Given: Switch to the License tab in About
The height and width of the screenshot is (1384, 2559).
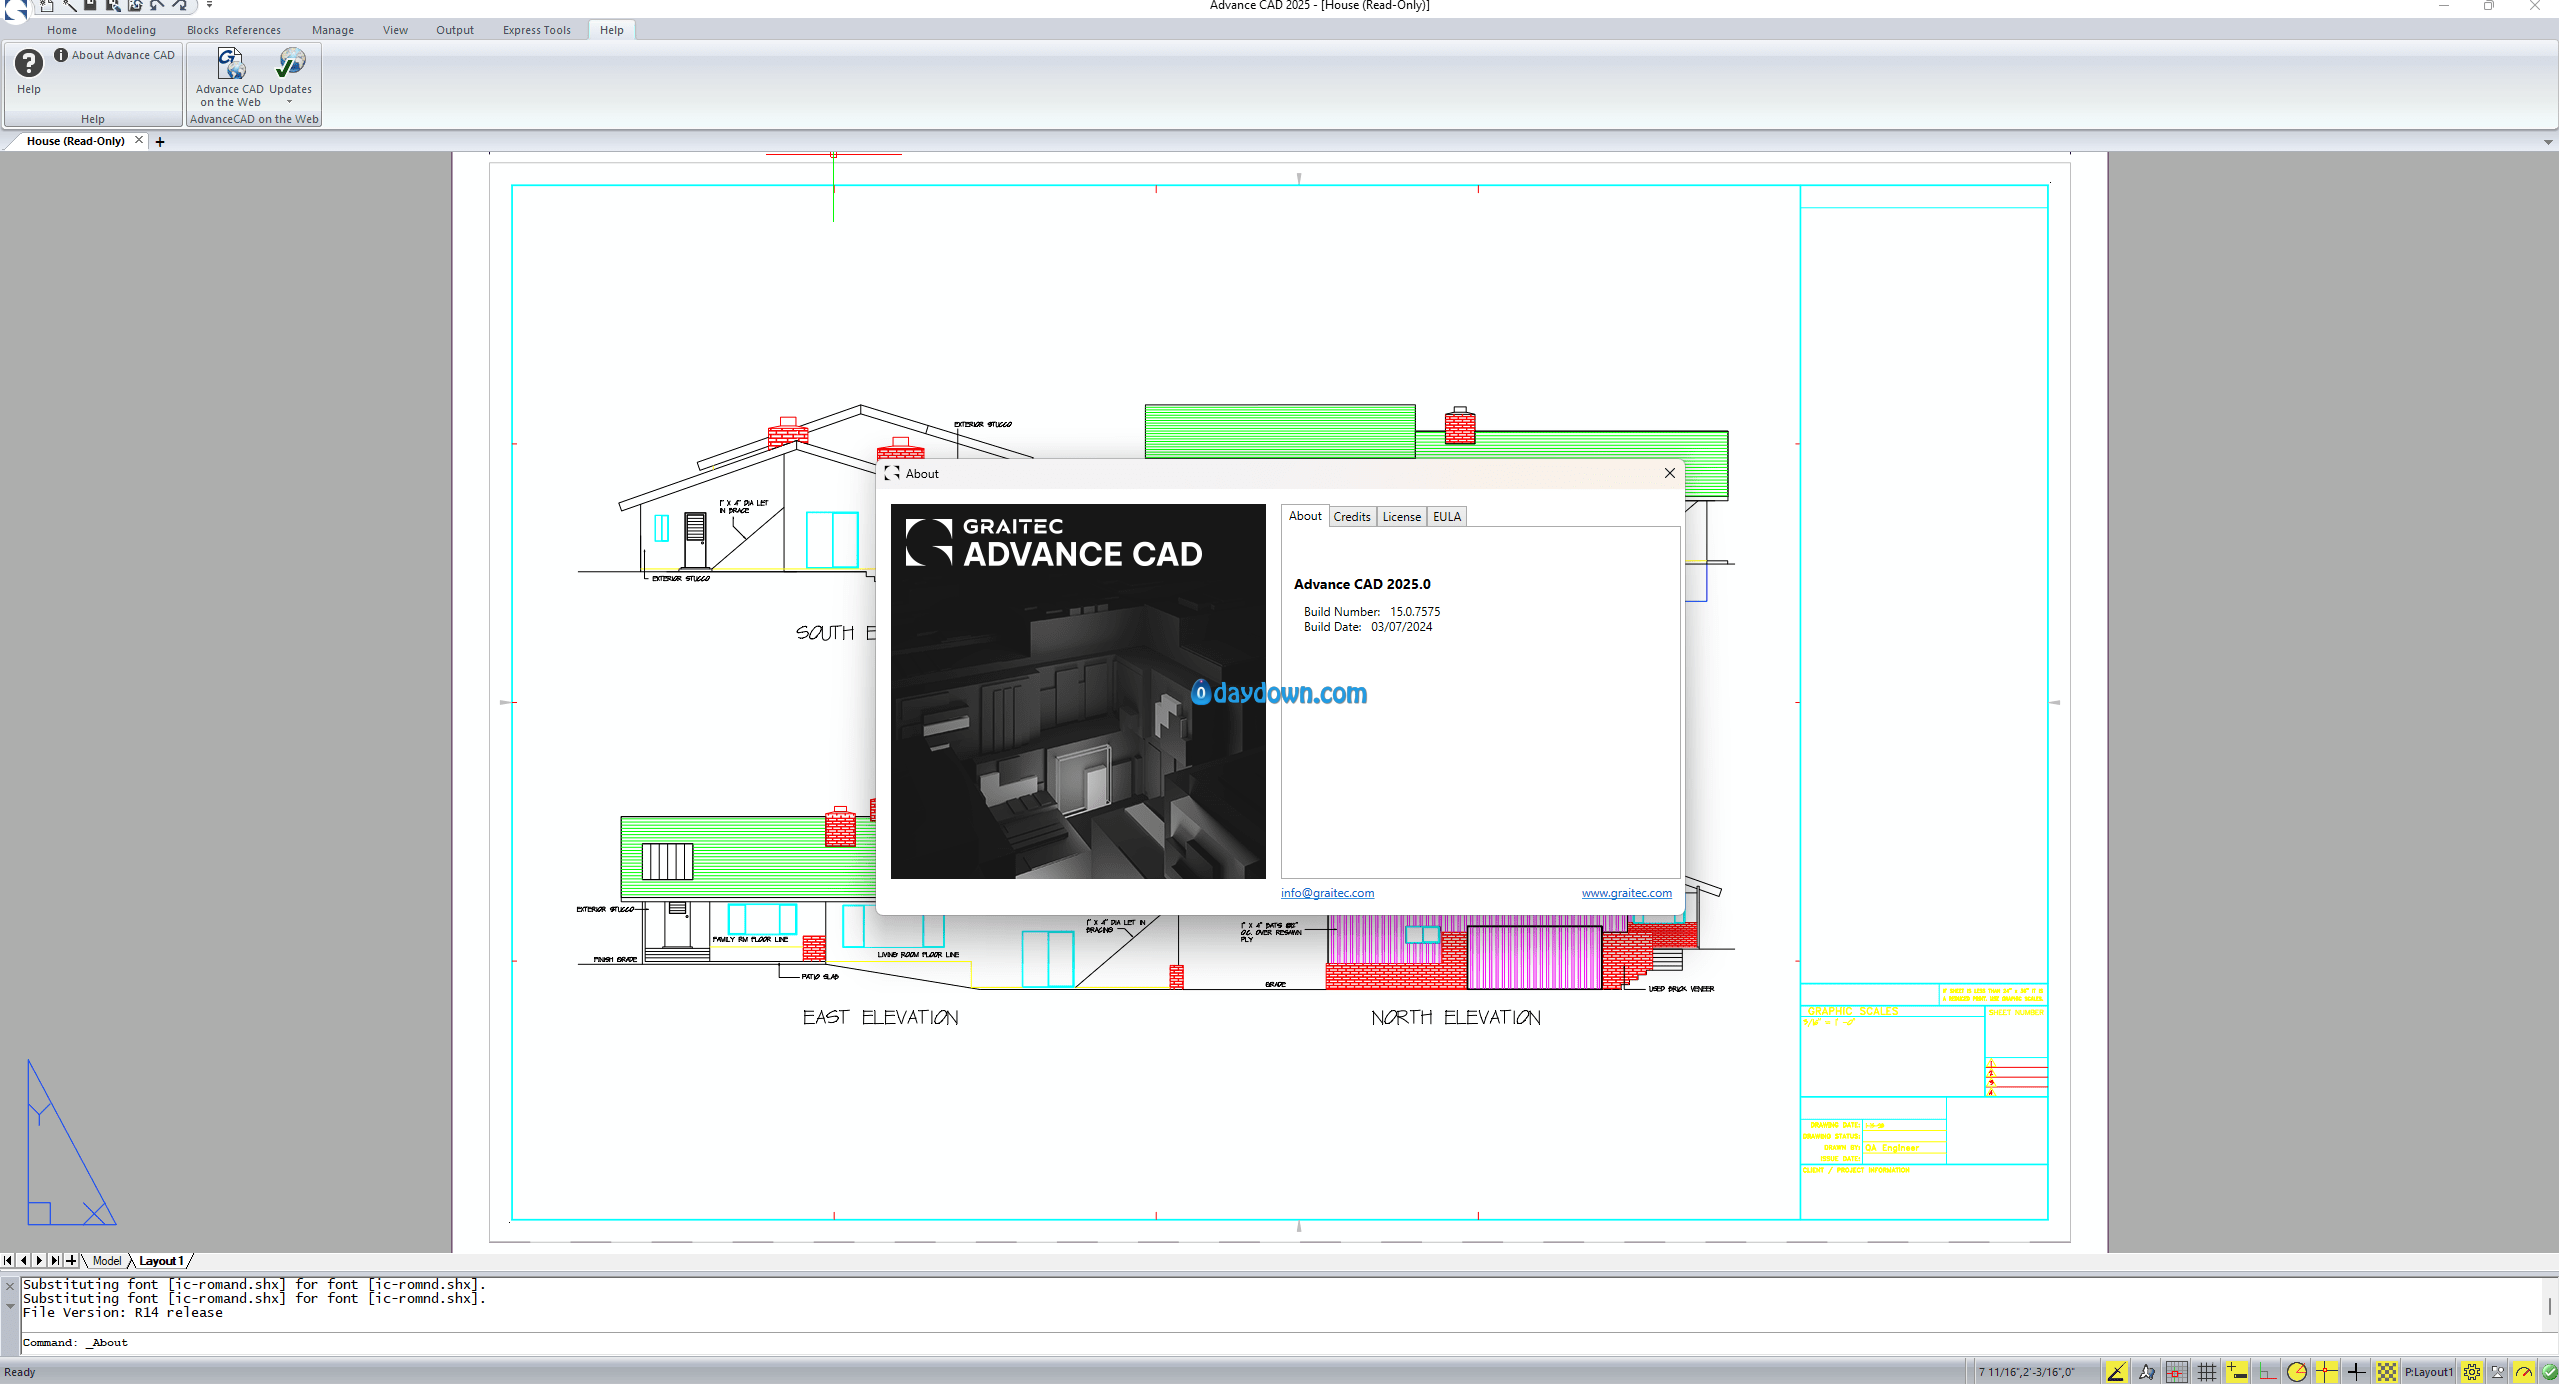Looking at the screenshot, I should (x=1401, y=517).
